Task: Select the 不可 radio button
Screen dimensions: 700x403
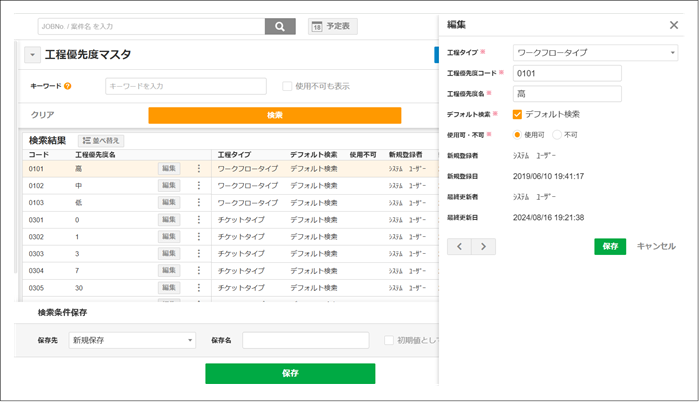Action: point(557,134)
